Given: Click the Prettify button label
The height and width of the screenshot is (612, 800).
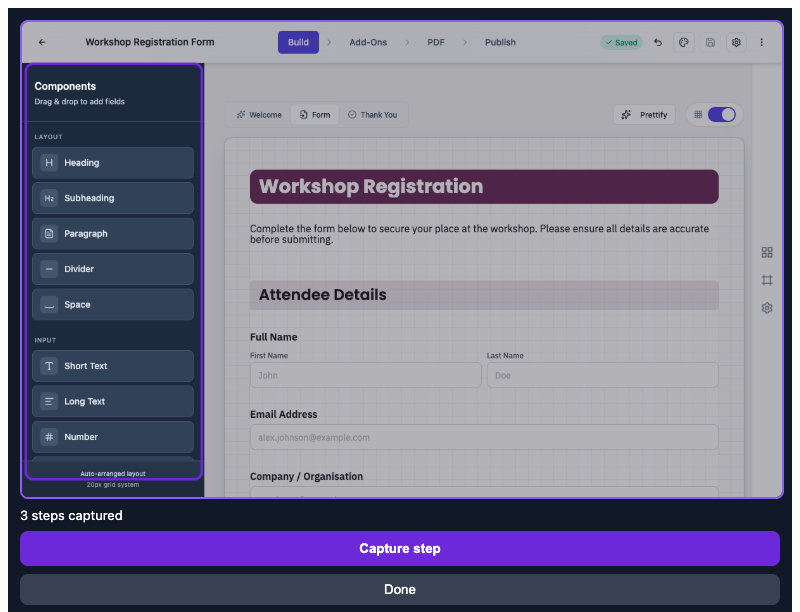Looking at the screenshot, I should [x=654, y=115].
